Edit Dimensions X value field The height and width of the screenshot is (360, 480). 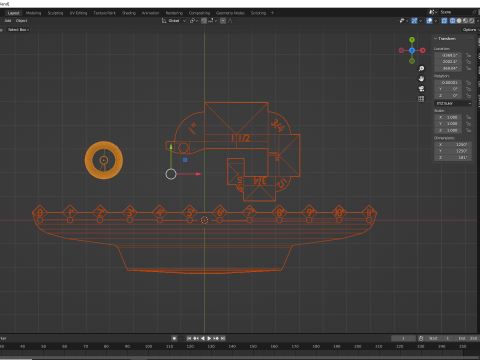tap(453, 145)
